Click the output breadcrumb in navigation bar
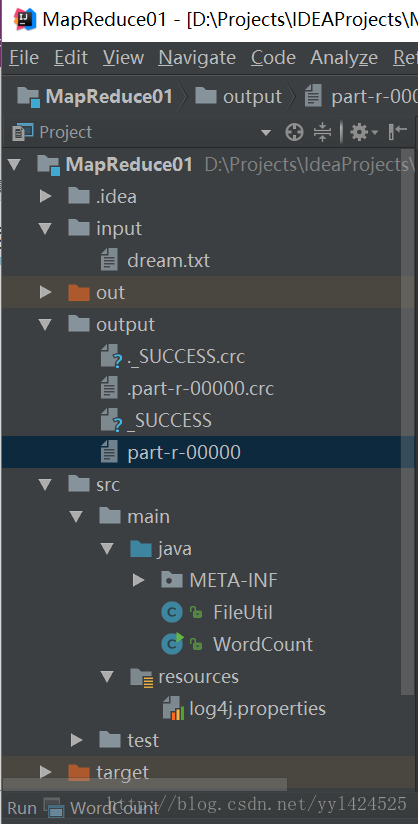418x824 pixels. pyautogui.click(x=239, y=97)
